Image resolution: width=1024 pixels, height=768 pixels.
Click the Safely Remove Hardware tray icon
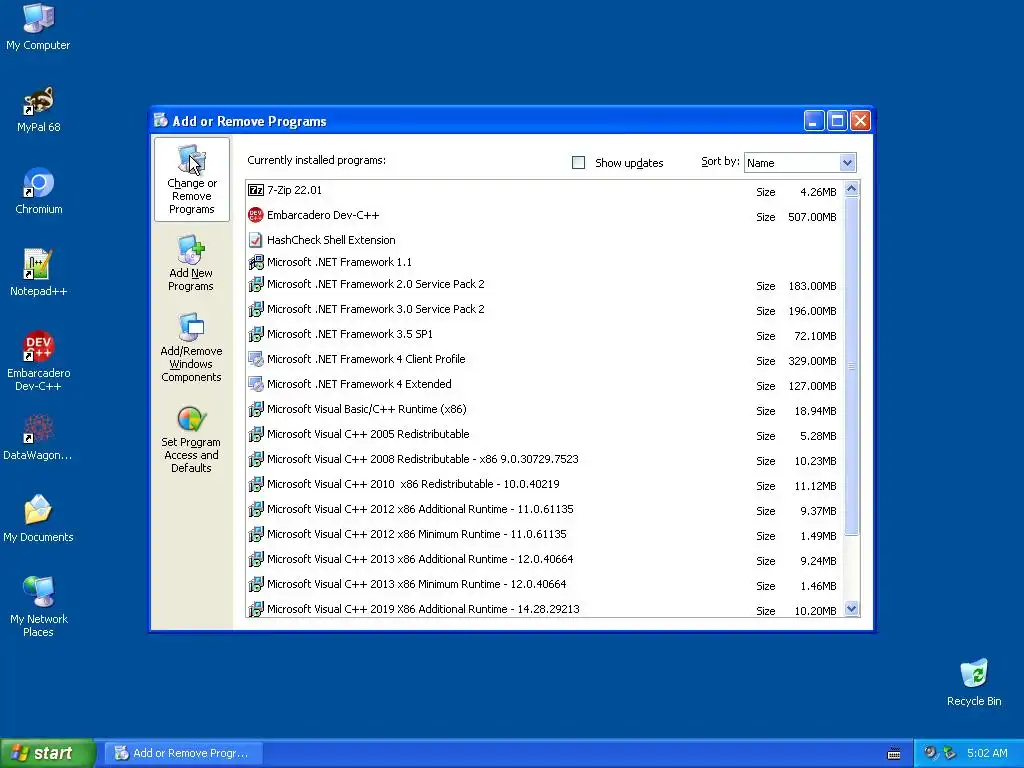pos(950,752)
